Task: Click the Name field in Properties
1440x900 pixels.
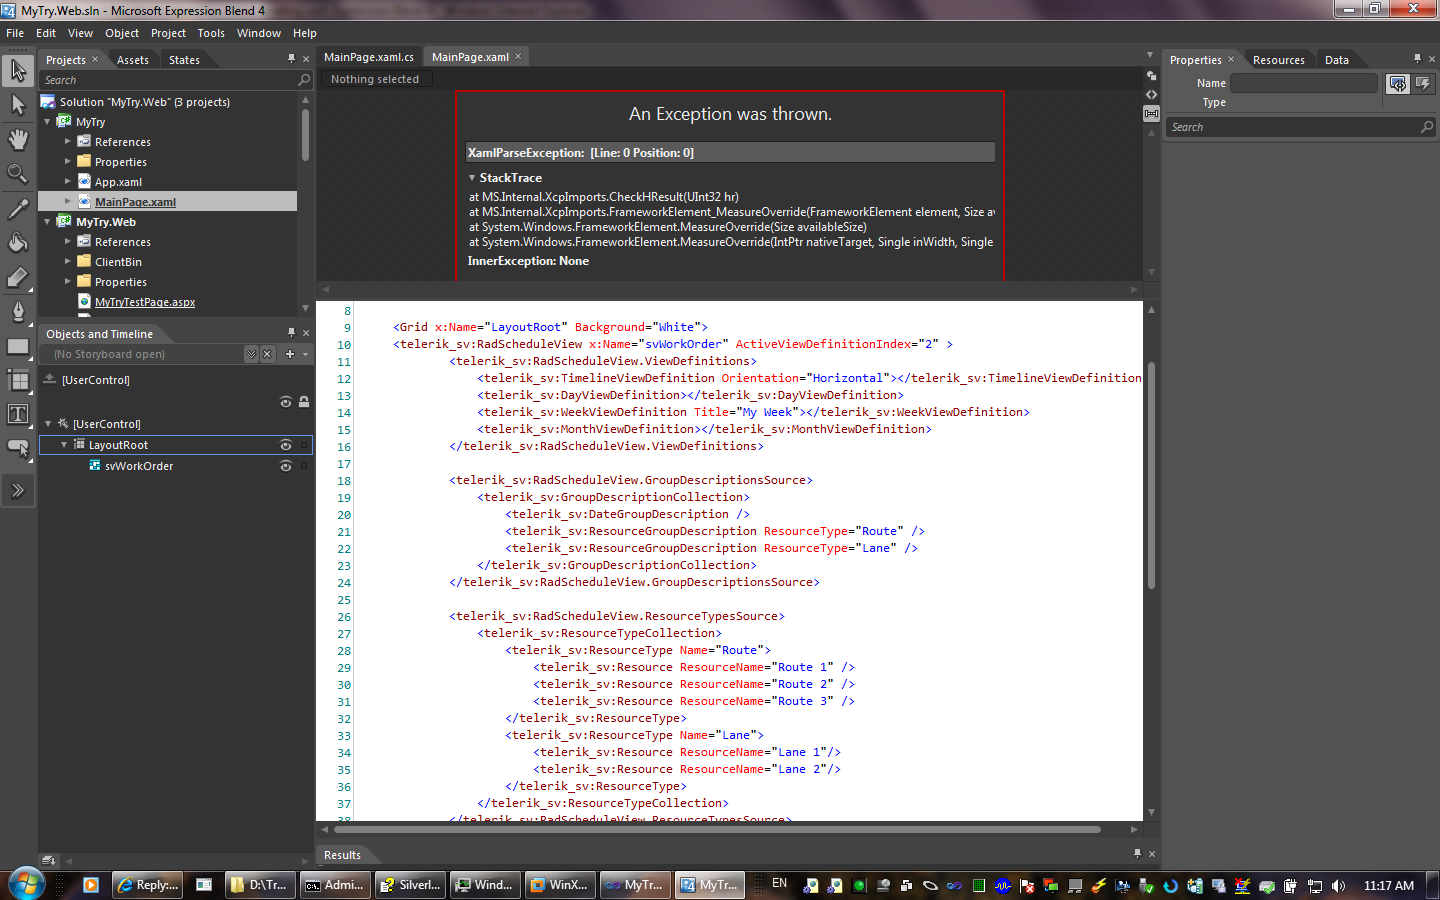Action: pos(1304,83)
